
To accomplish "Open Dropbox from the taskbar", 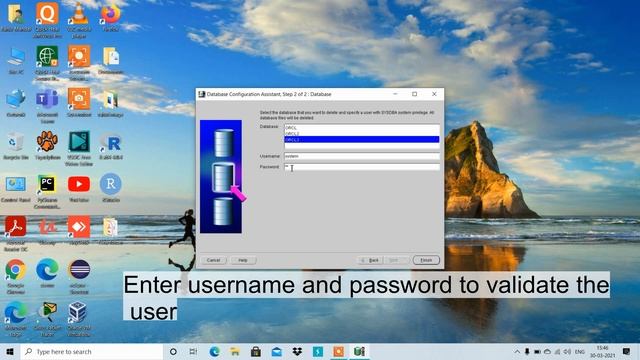I will [x=297, y=351].
